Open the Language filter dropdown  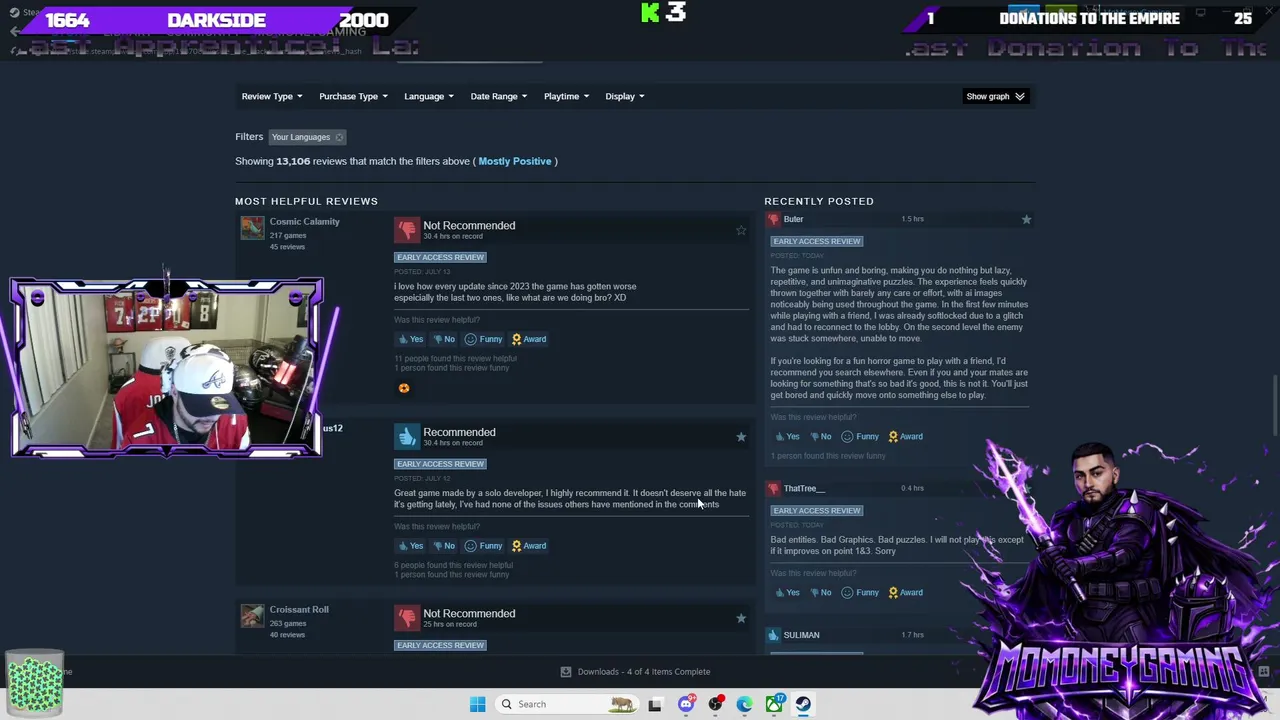point(428,96)
